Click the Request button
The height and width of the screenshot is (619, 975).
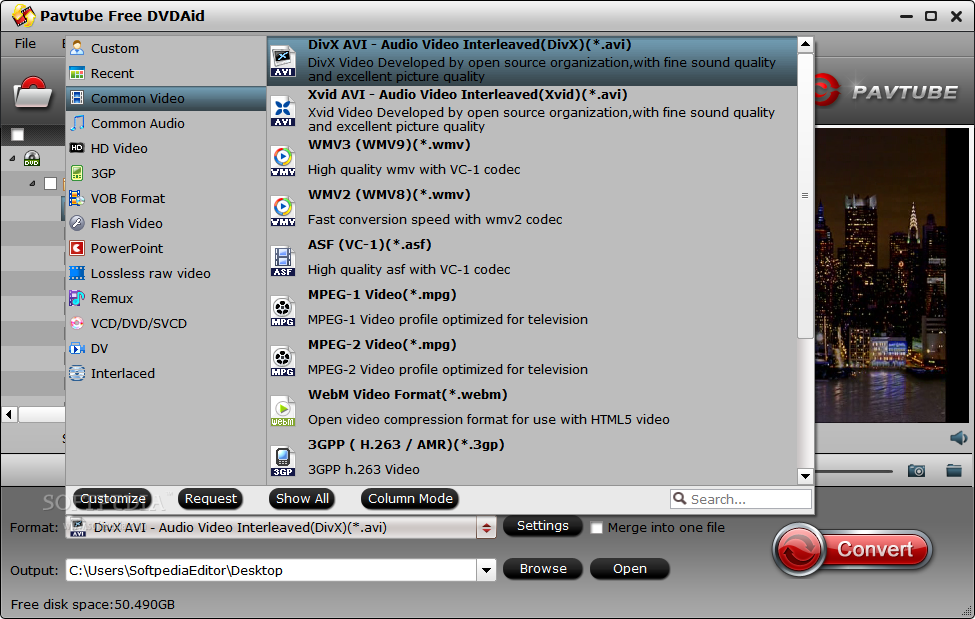211,498
